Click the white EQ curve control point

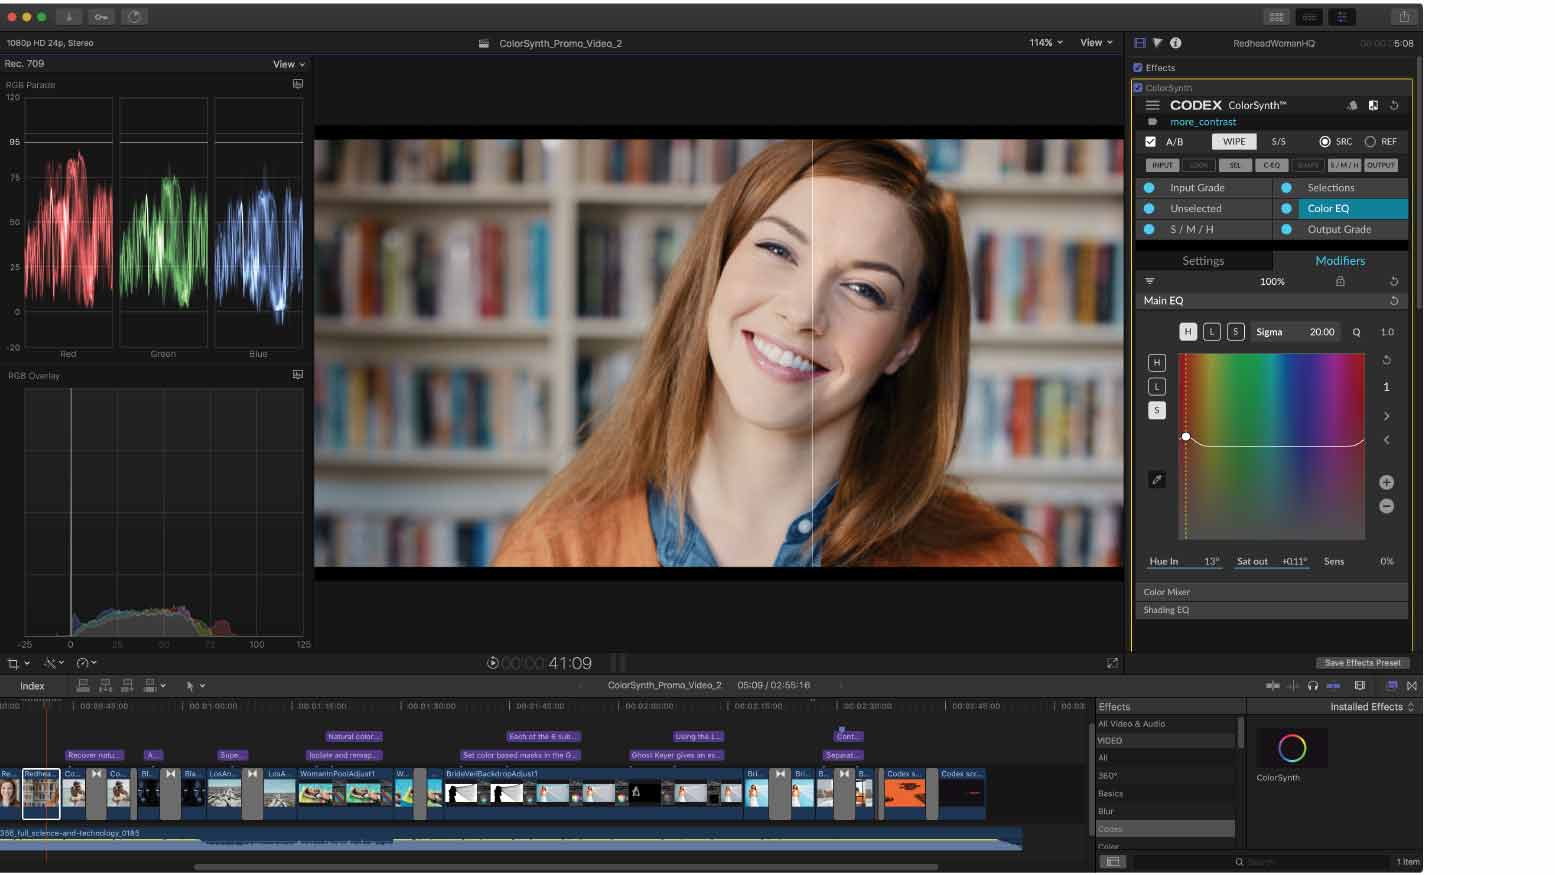(x=1186, y=437)
